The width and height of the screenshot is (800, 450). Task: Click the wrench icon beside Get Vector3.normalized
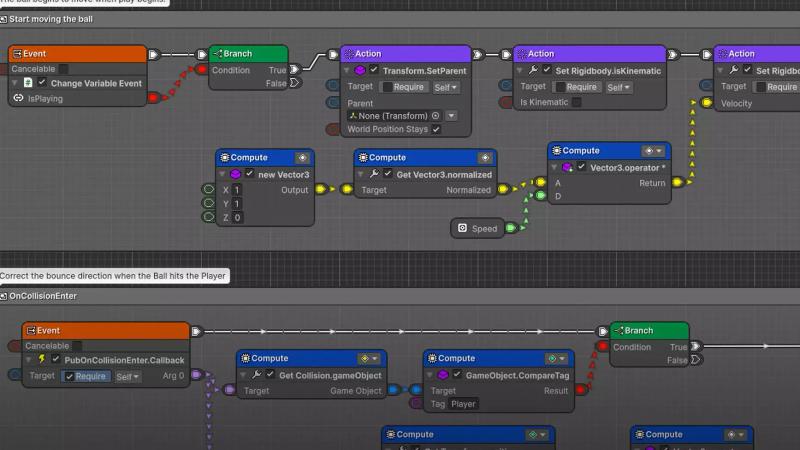pyautogui.click(x=374, y=174)
